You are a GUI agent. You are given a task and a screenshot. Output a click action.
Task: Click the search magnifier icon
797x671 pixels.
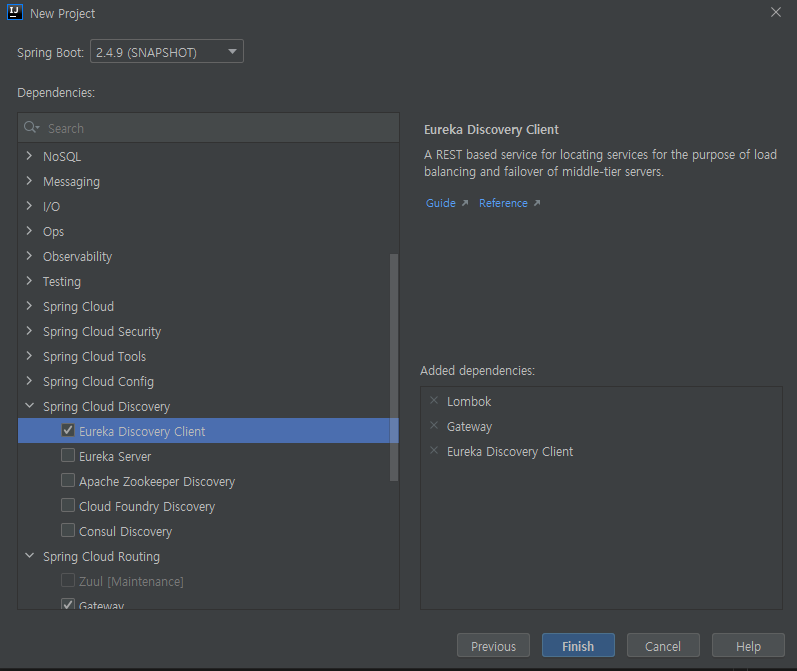pos(31,128)
